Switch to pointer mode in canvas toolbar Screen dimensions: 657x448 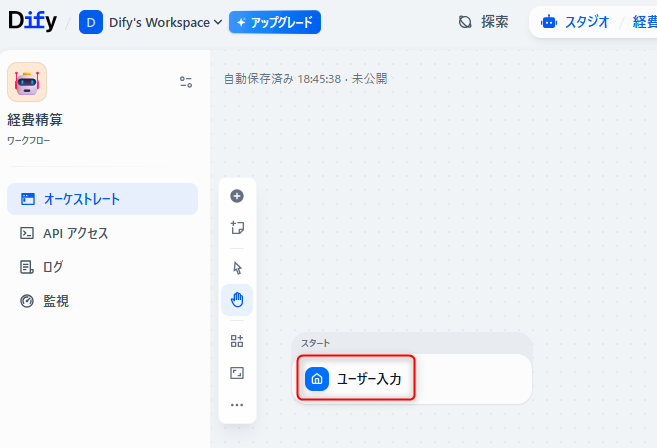coord(237,268)
